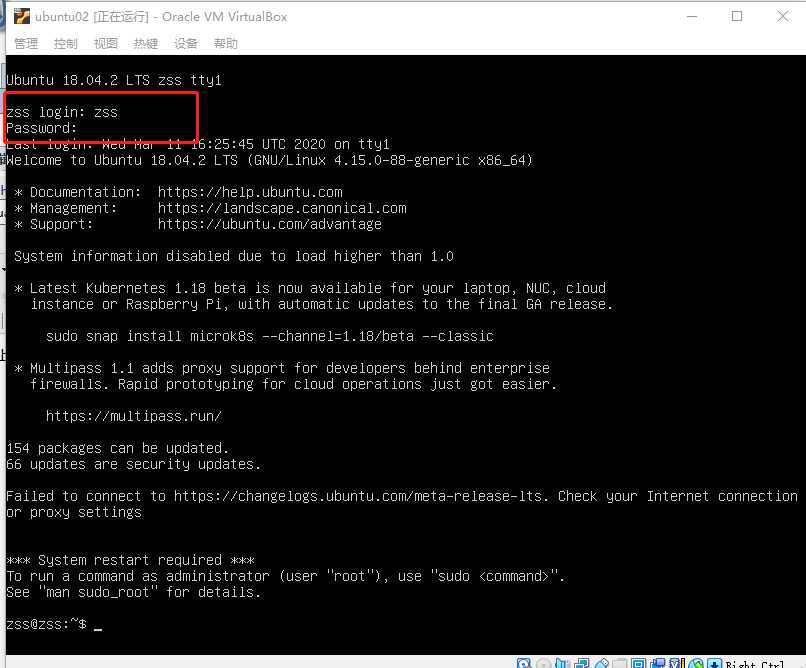Click the 'Latest Kubernetes 1.18 beta' announcement line
This screenshot has height=668, width=806.
coord(310,288)
